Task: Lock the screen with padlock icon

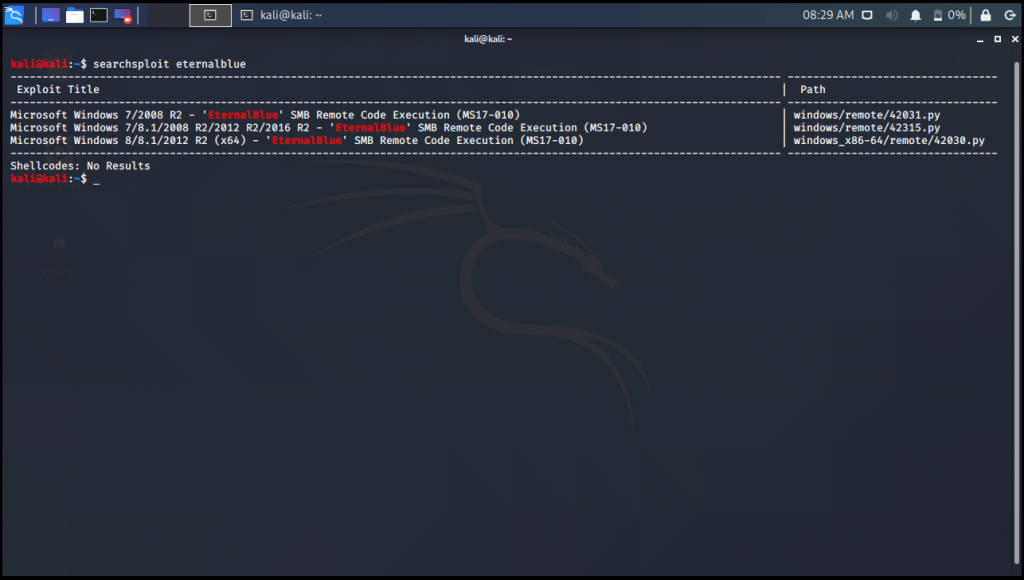Action: click(x=985, y=15)
